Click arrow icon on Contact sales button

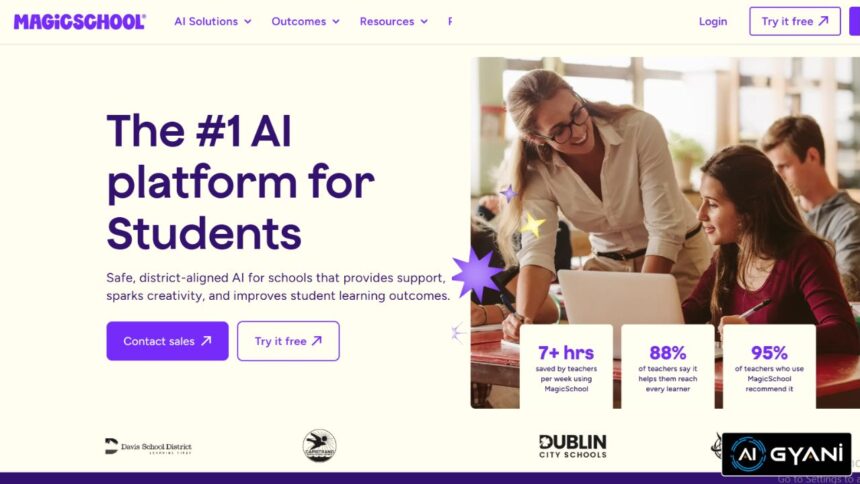coord(206,341)
